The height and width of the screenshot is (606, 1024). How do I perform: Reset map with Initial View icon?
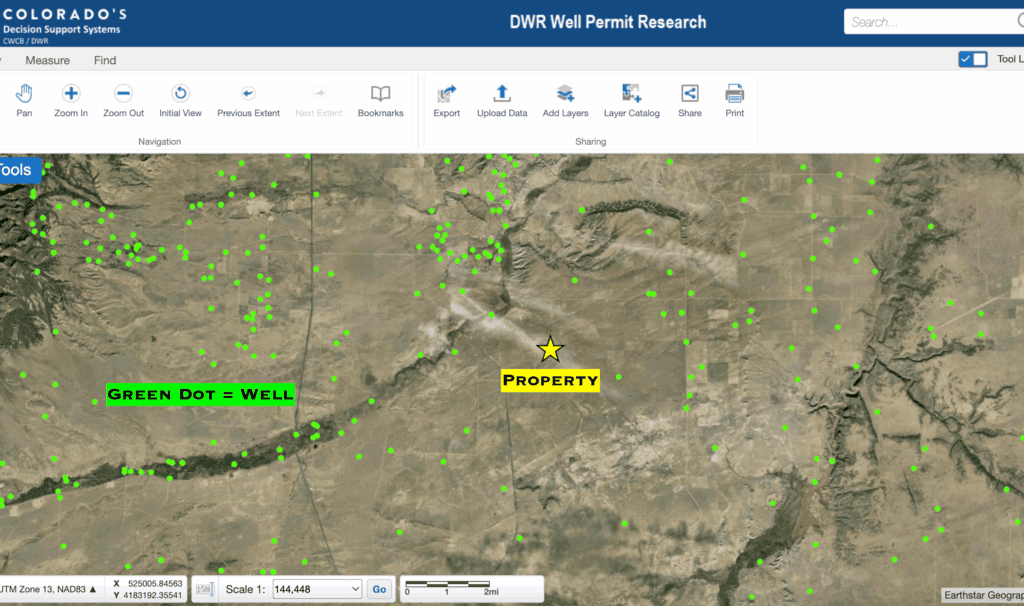[181, 94]
